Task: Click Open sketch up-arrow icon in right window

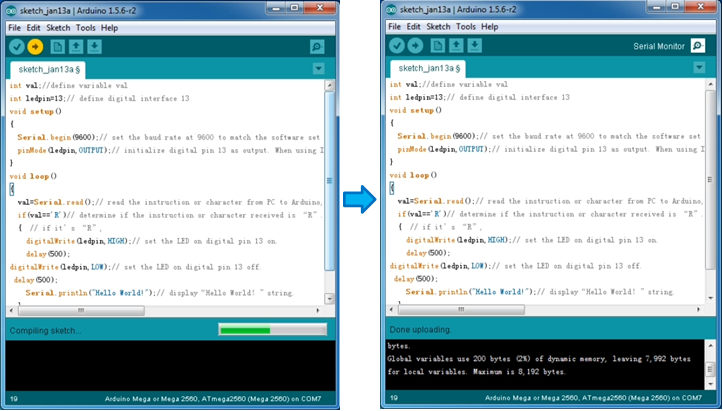Action: pos(456,45)
